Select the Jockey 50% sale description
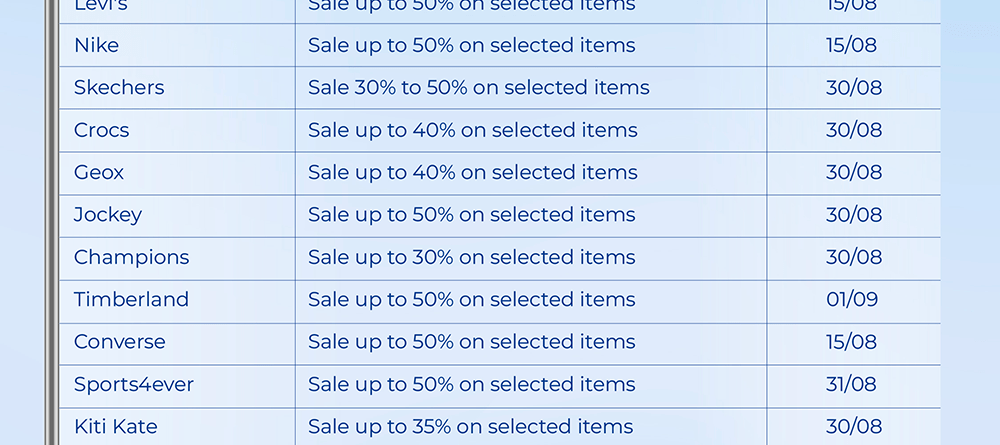 point(472,214)
